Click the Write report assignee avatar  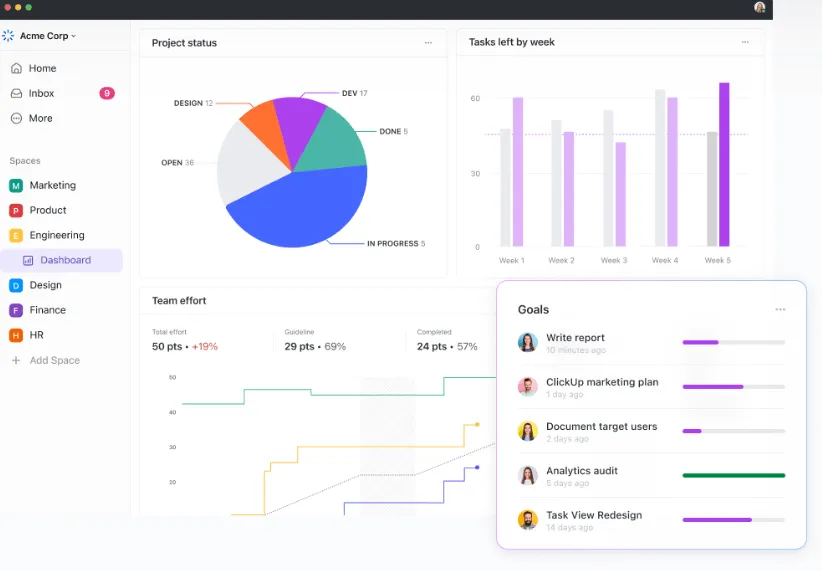(x=527, y=342)
